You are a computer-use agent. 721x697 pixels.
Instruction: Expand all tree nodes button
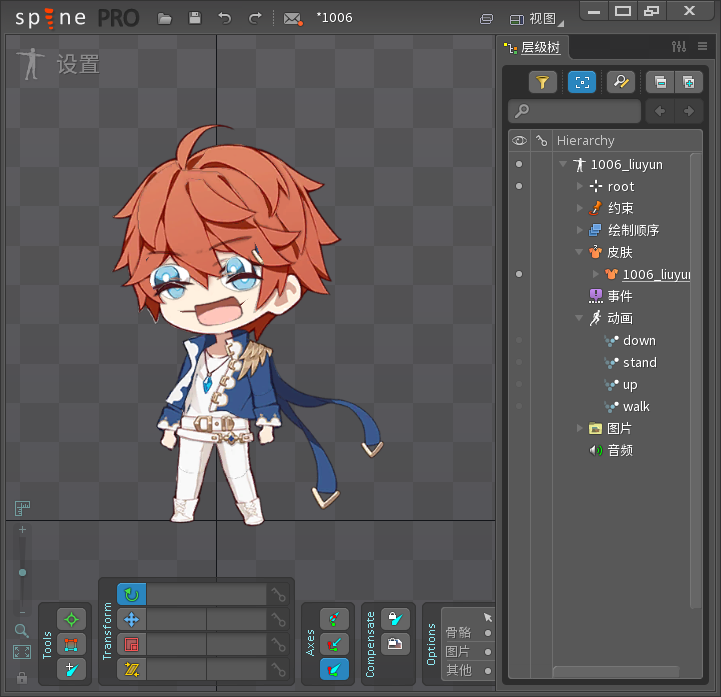688,82
